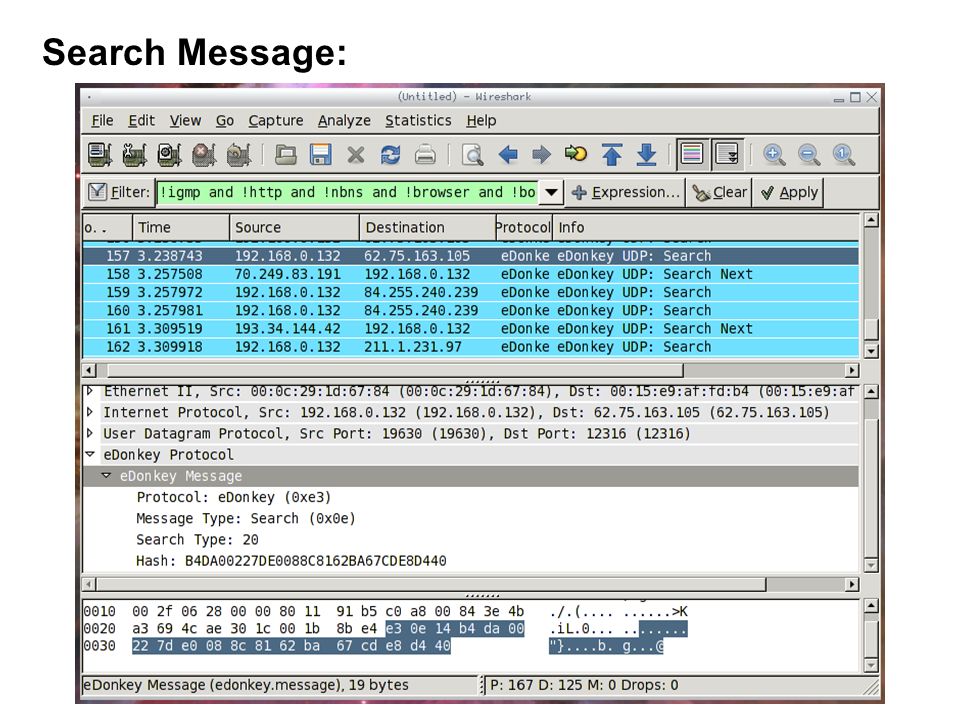Open the Analyze menu
Viewport: 960px width, 720px height.
point(344,121)
